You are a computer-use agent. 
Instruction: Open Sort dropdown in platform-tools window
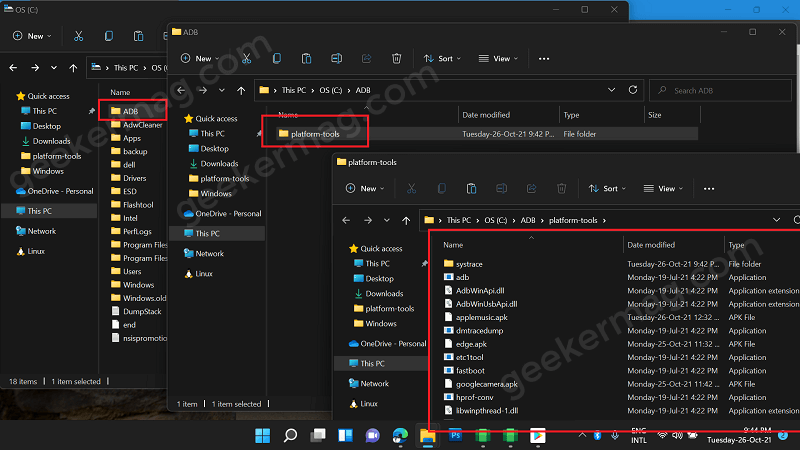click(x=607, y=189)
